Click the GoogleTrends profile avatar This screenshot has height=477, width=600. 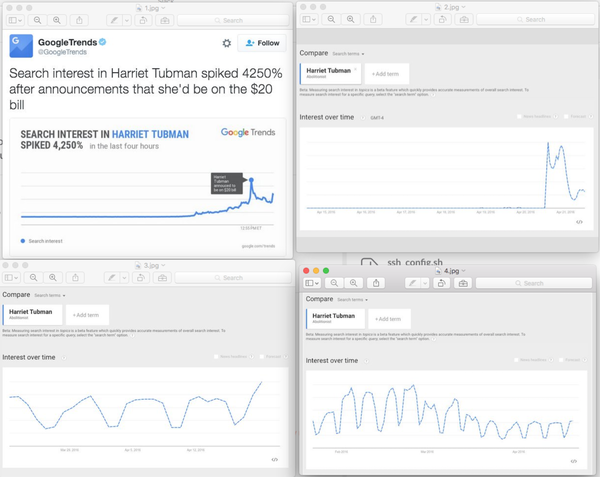pyautogui.click(x=21, y=46)
